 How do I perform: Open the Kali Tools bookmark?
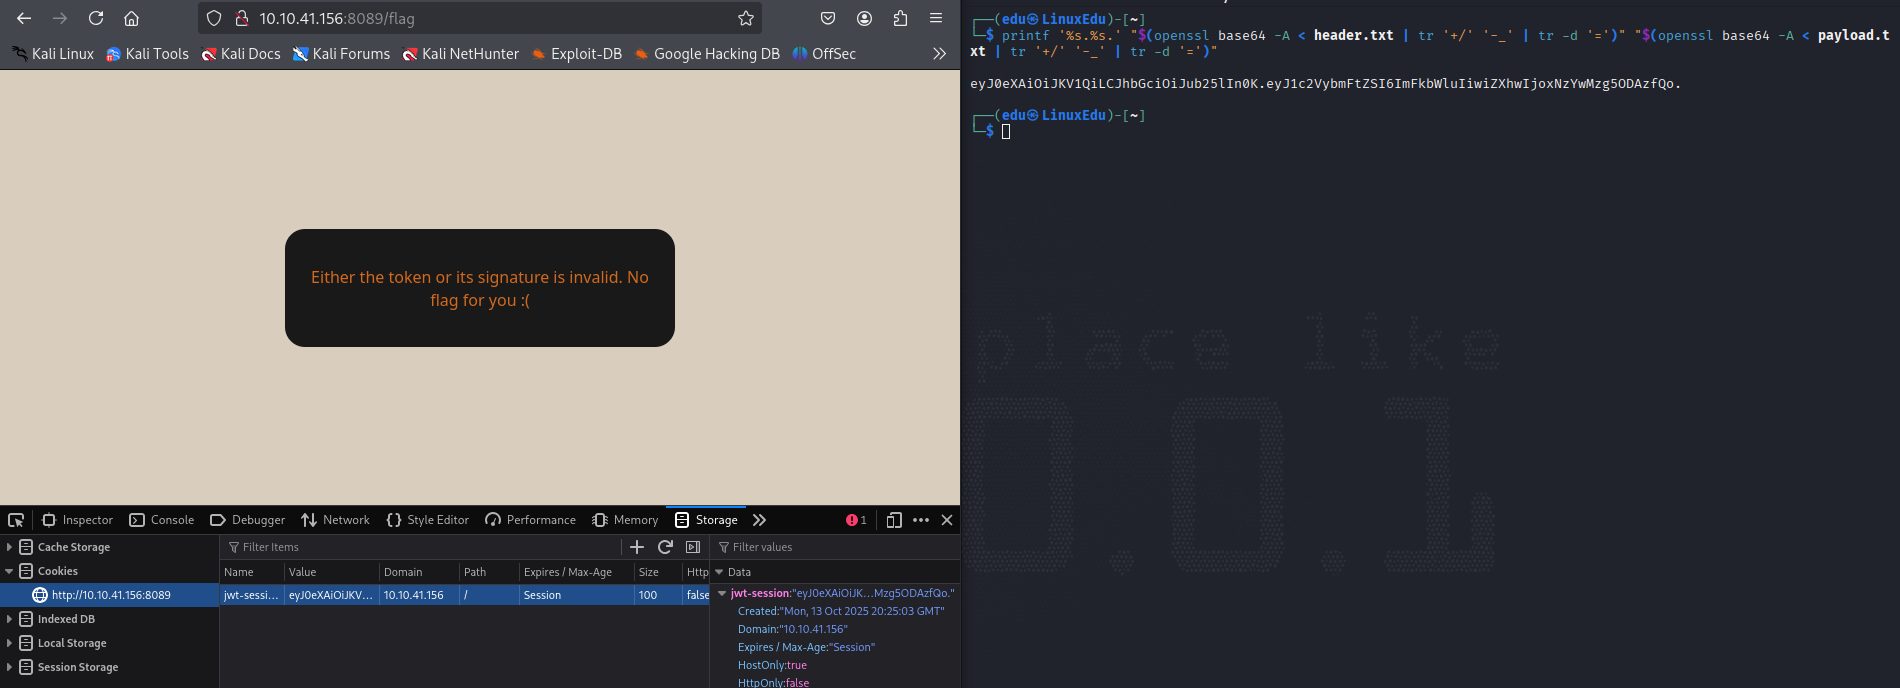pos(147,54)
